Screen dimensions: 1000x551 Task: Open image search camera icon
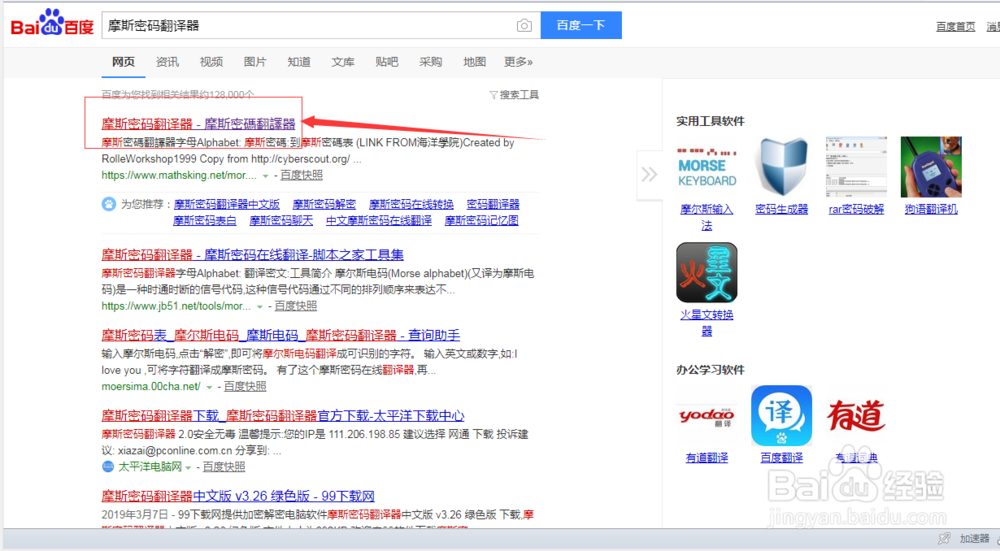(524, 26)
